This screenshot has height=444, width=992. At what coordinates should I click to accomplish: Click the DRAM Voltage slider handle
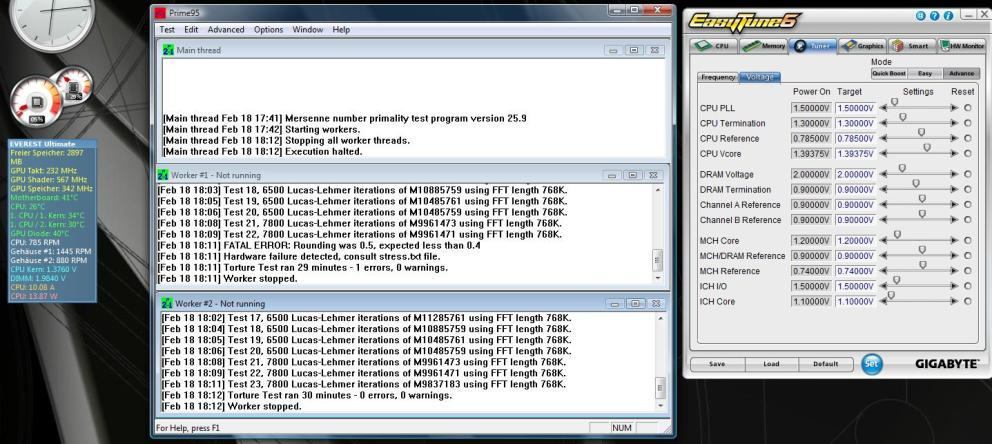[902, 168]
